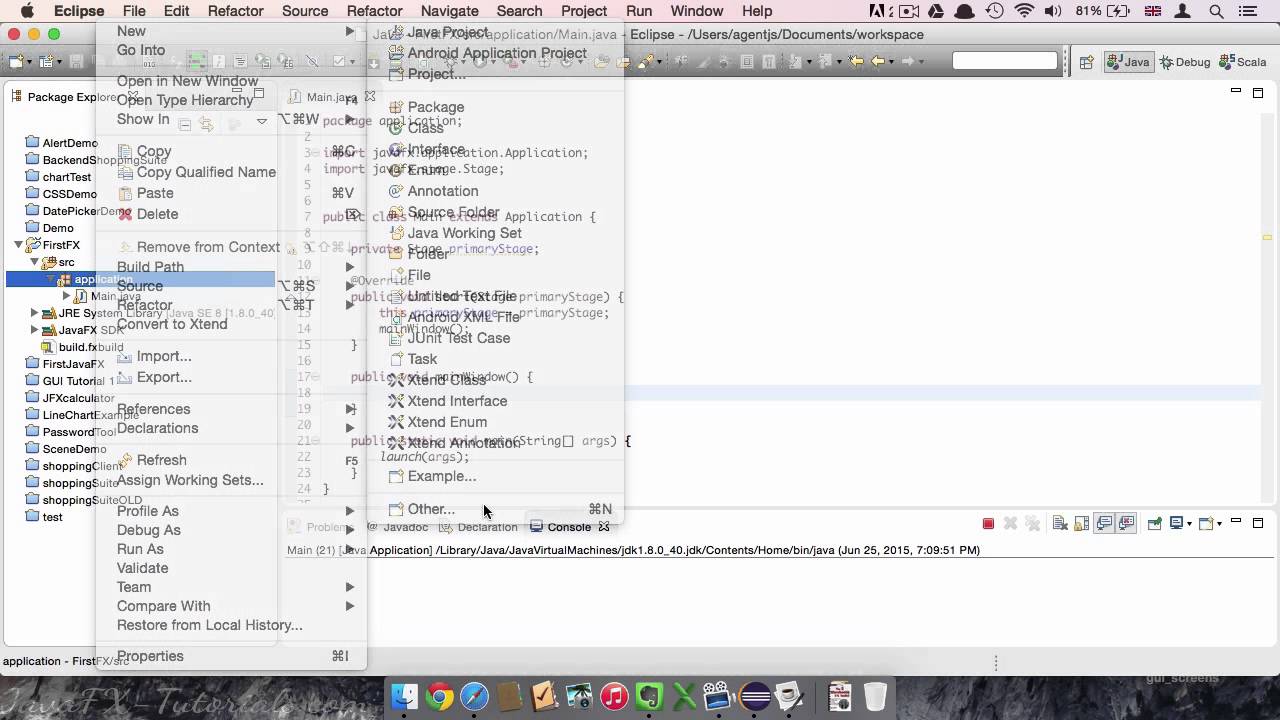Switch to the Scala perspective
The image size is (1280, 720).
point(1242,62)
